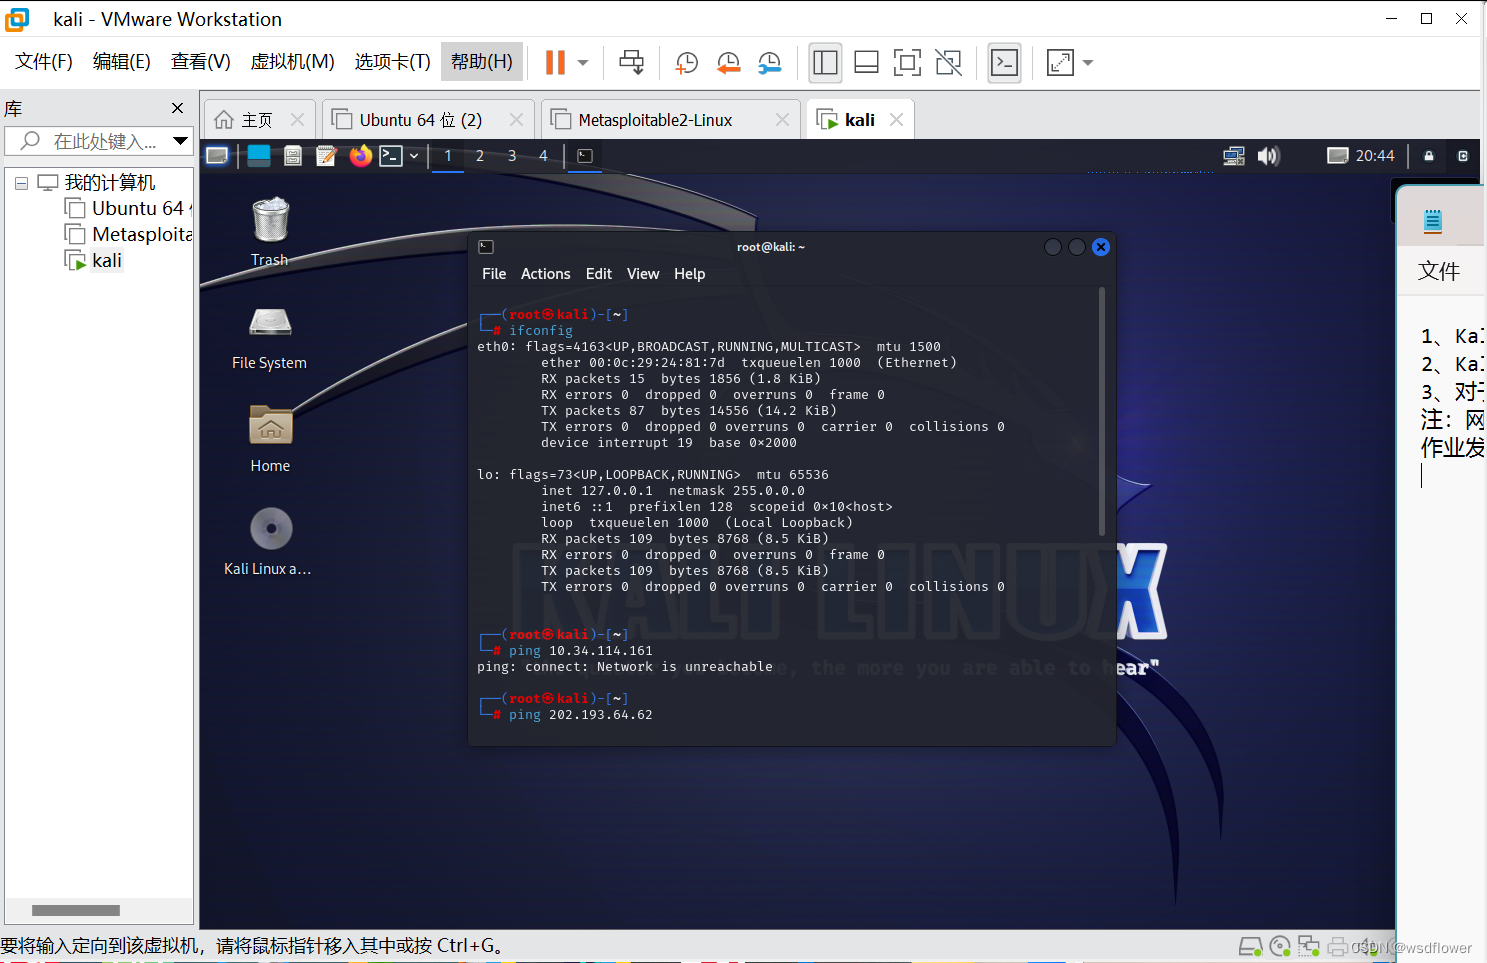Click the Unity mode toolbar icon
Image resolution: width=1487 pixels, height=963 pixels.
click(x=948, y=63)
